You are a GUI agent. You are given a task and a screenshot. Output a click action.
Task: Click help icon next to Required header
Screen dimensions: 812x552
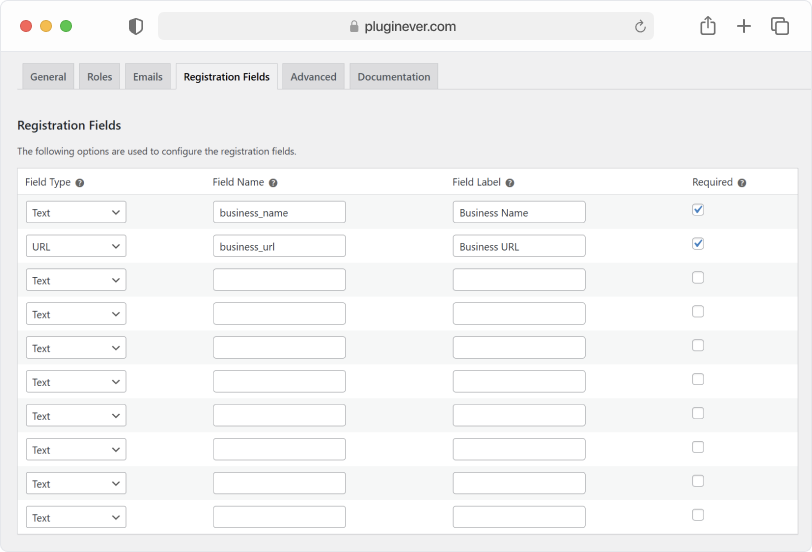[x=742, y=183]
